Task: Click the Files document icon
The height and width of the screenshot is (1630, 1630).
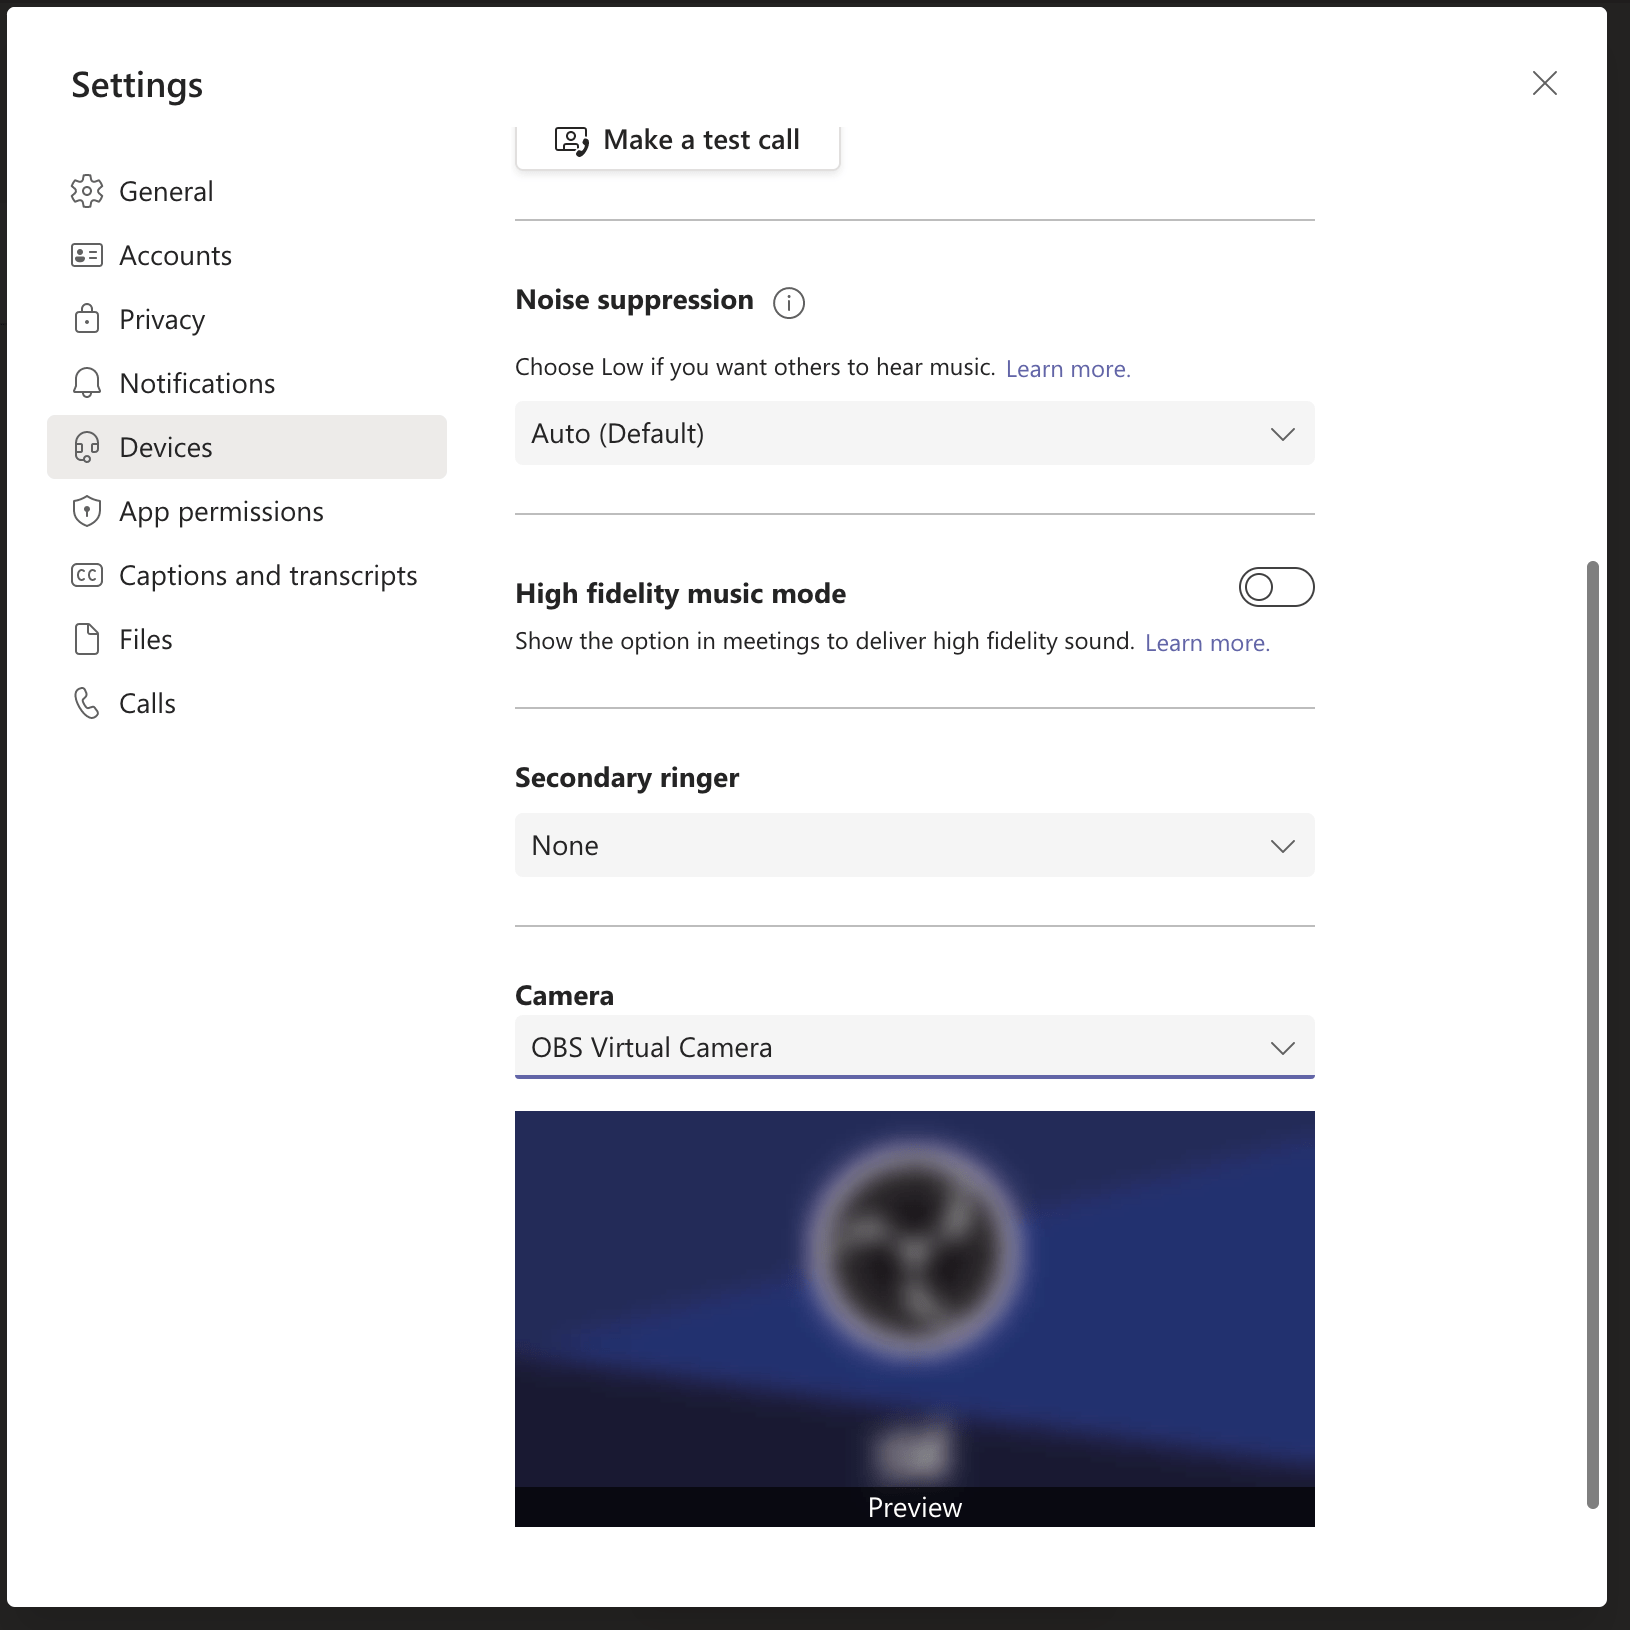Action: click(x=87, y=639)
